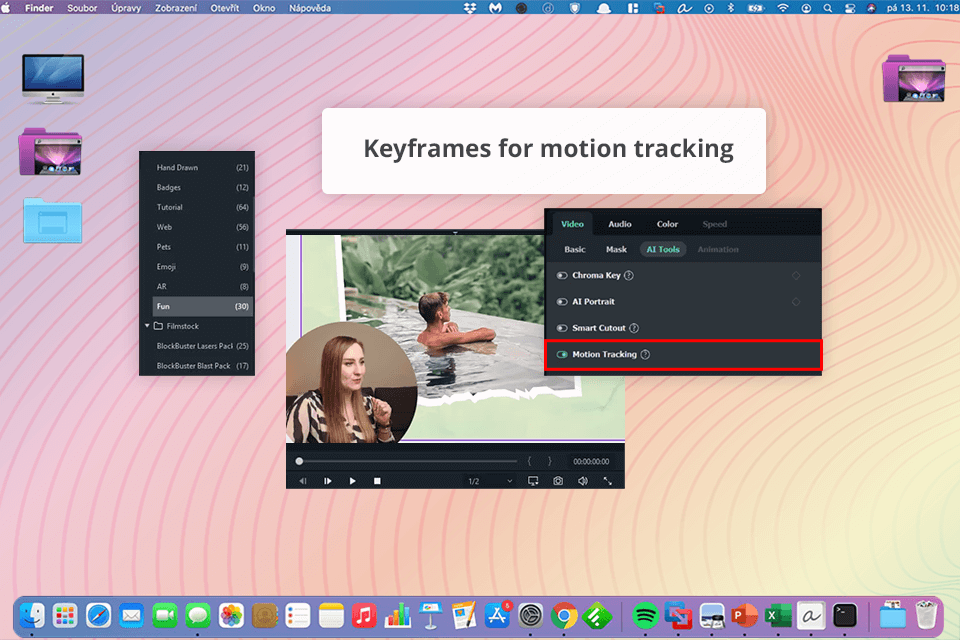Select the Emoji category
Viewport: 960px width, 640px height.
point(203,266)
